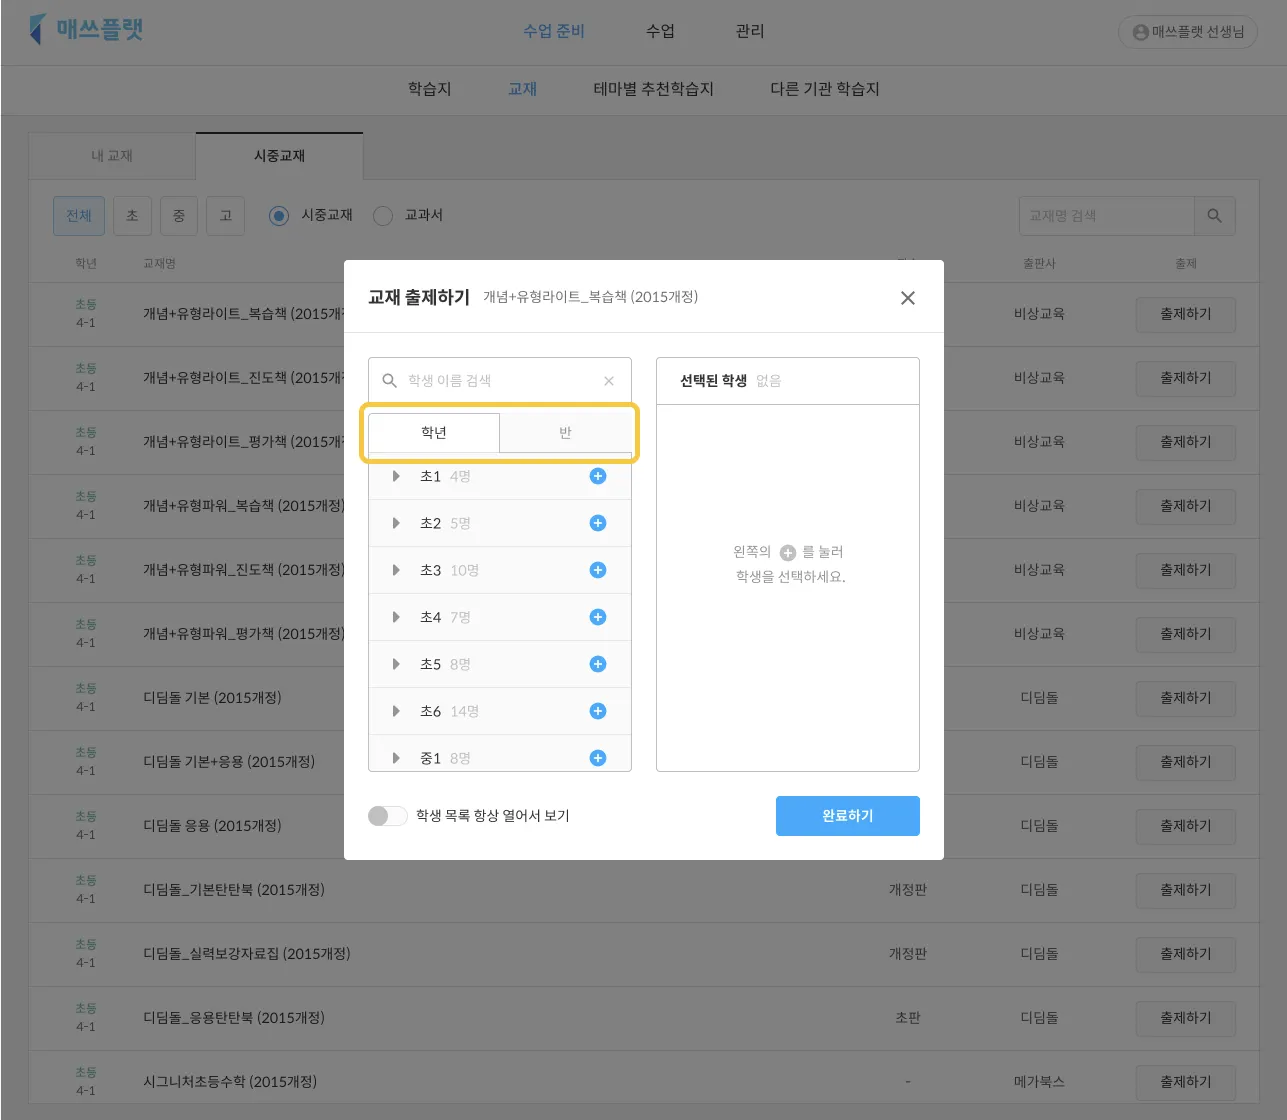This screenshot has width=1287, height=1120.
Task: Expand the 초5 grade group
Action: [x=396, y=664]
